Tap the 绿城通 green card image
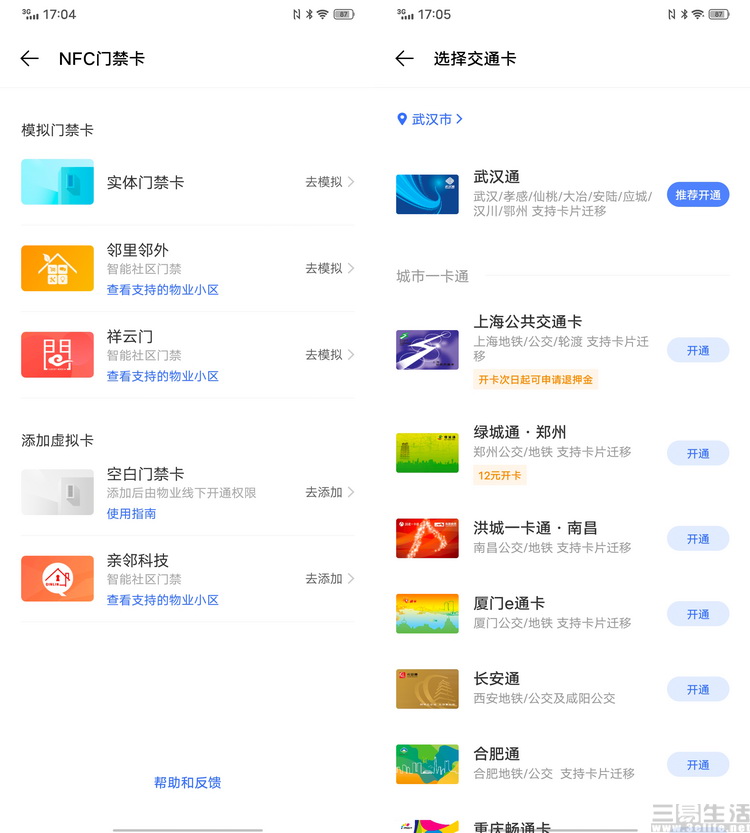Screen dimensions: 750x833 tap(427, 453)
